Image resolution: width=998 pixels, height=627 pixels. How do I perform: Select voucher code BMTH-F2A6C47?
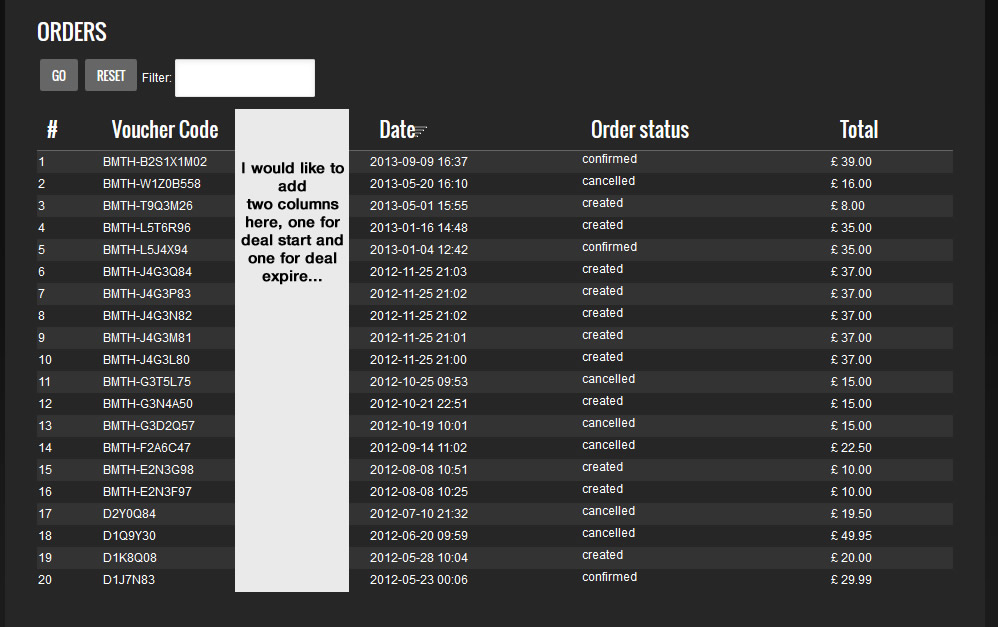[146, 447]
